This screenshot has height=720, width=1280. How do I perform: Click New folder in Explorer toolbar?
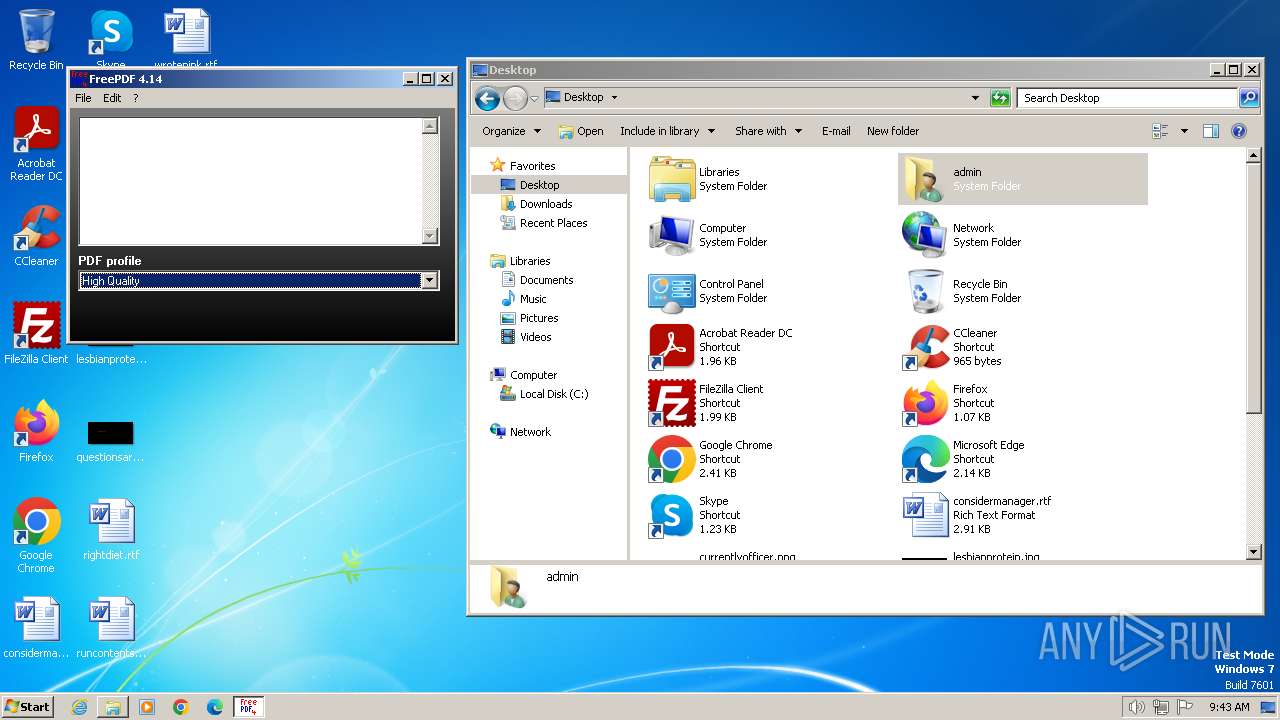click(x=893, y=131)
